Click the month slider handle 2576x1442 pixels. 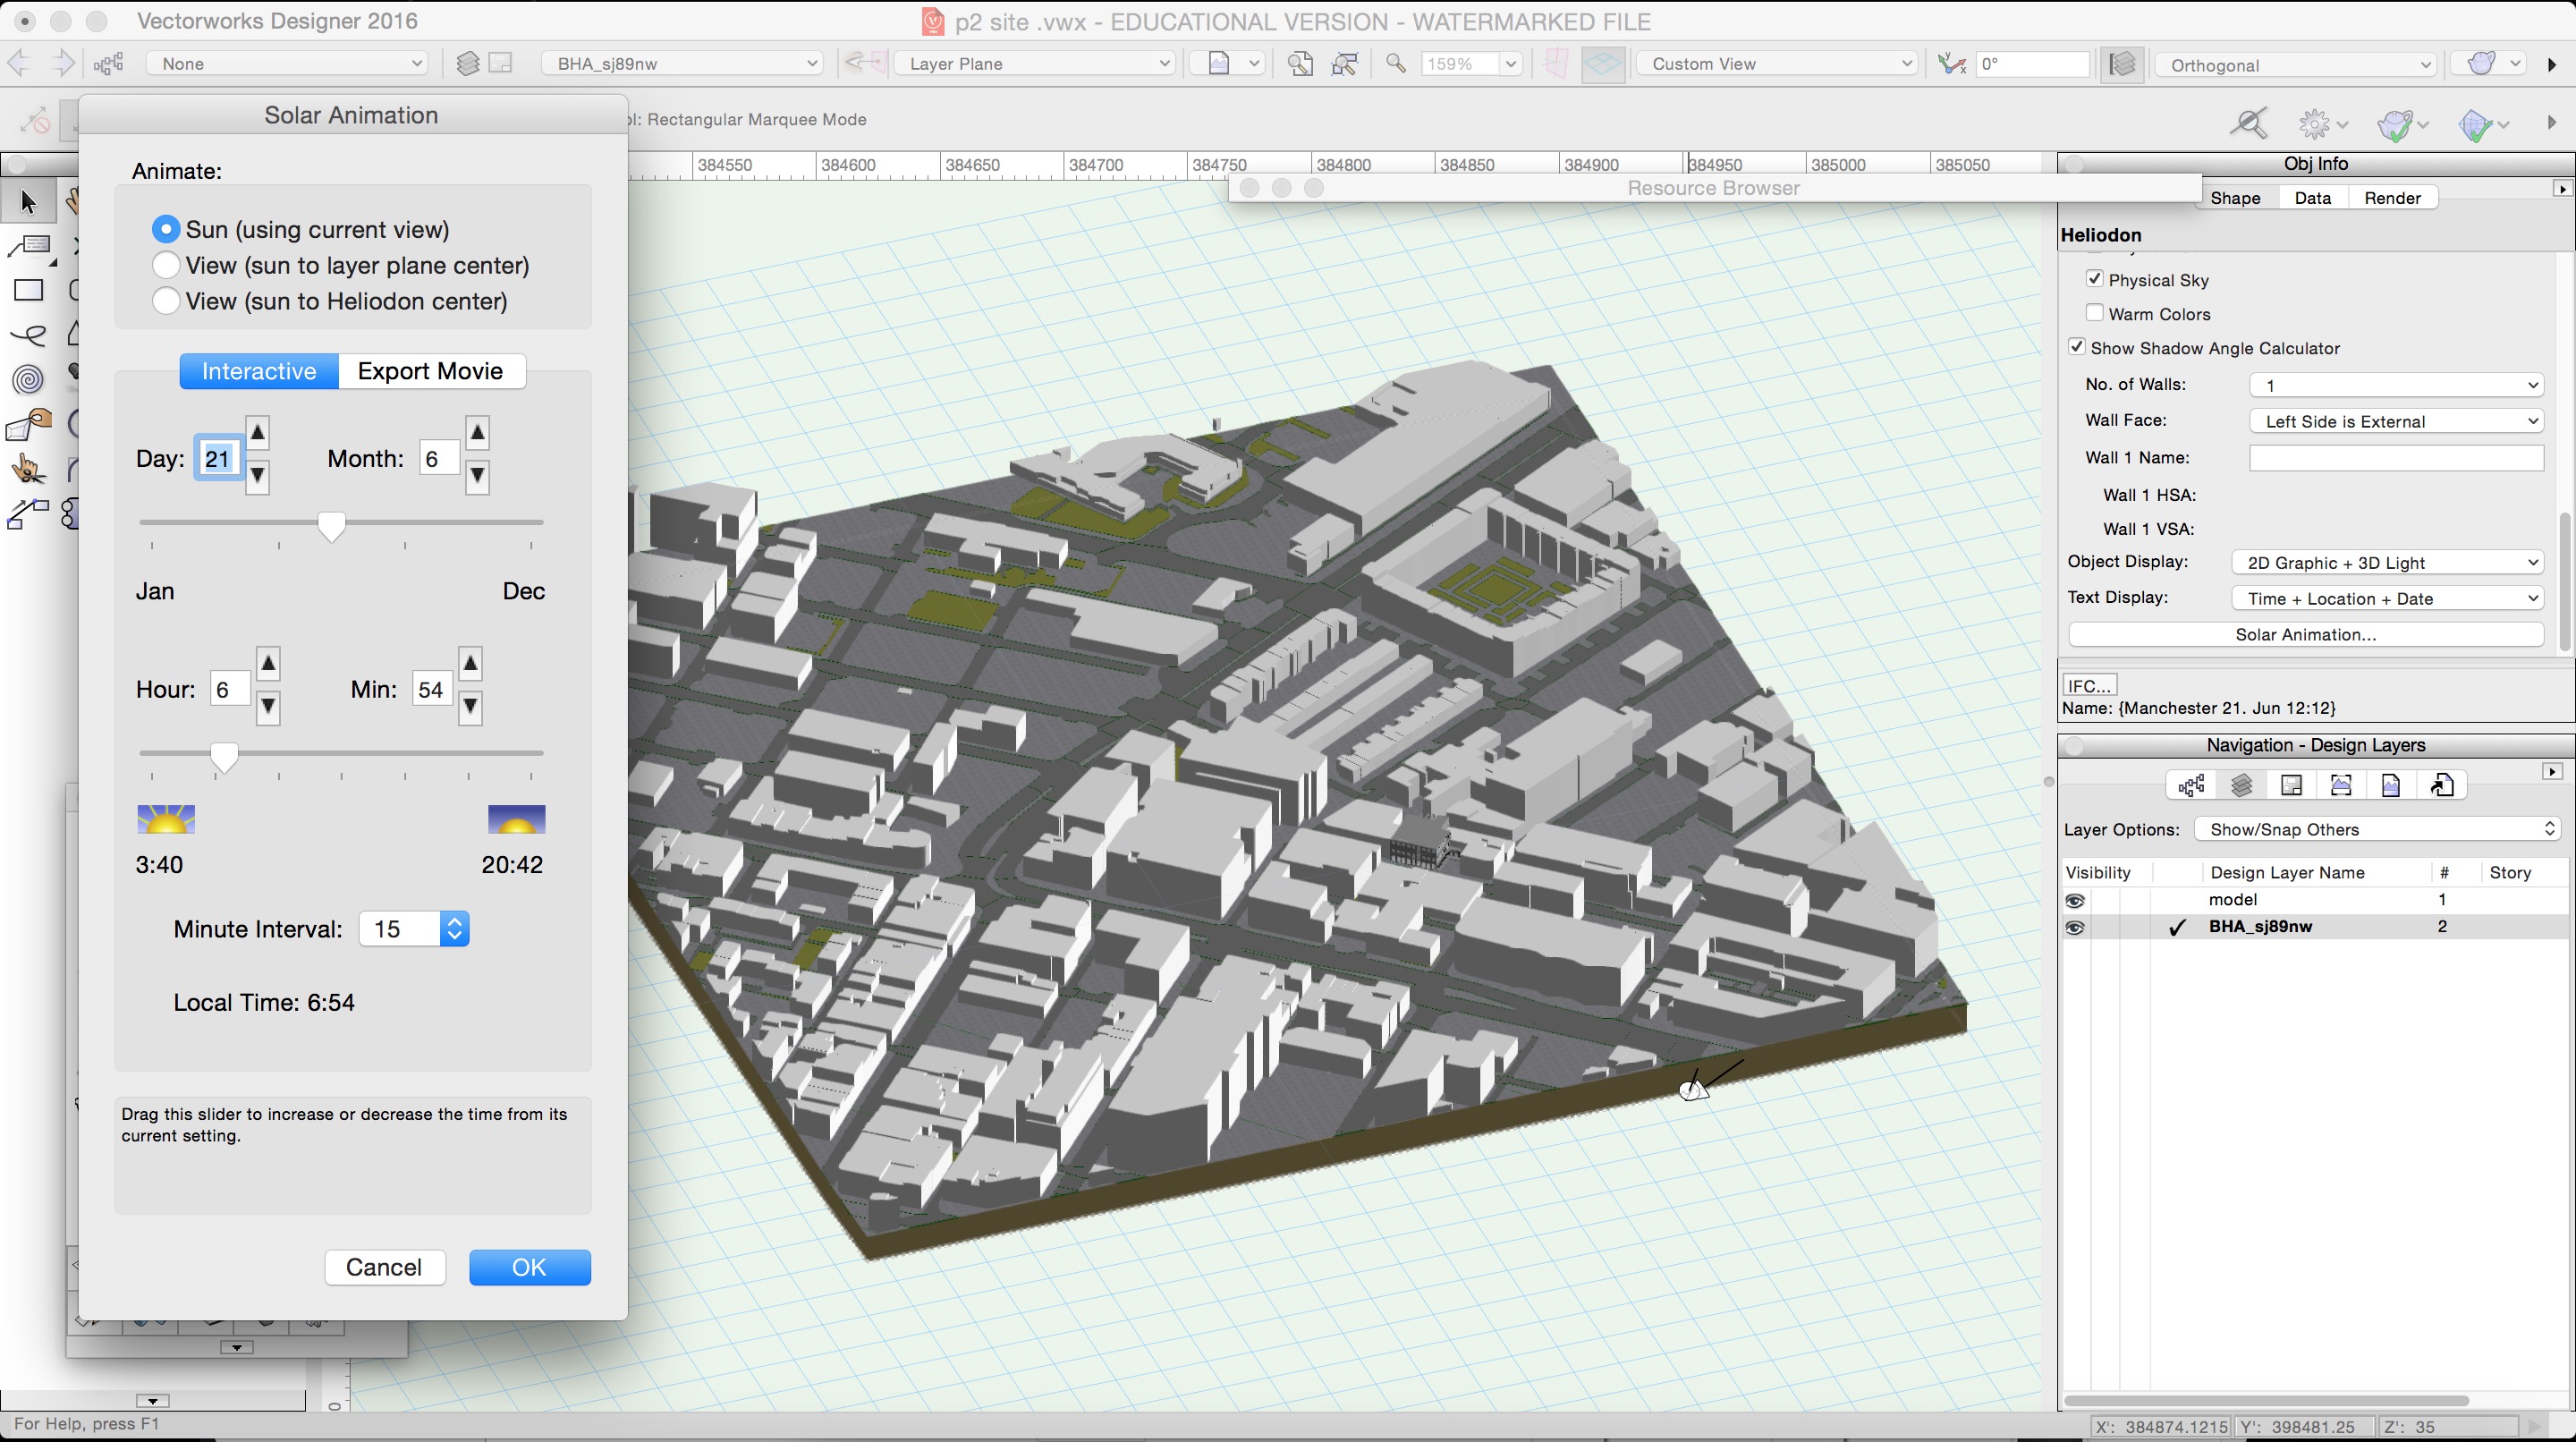(331, 524)
